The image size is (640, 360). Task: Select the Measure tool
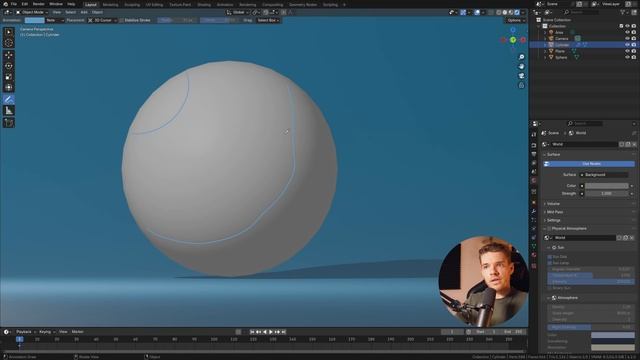(9, 111)
